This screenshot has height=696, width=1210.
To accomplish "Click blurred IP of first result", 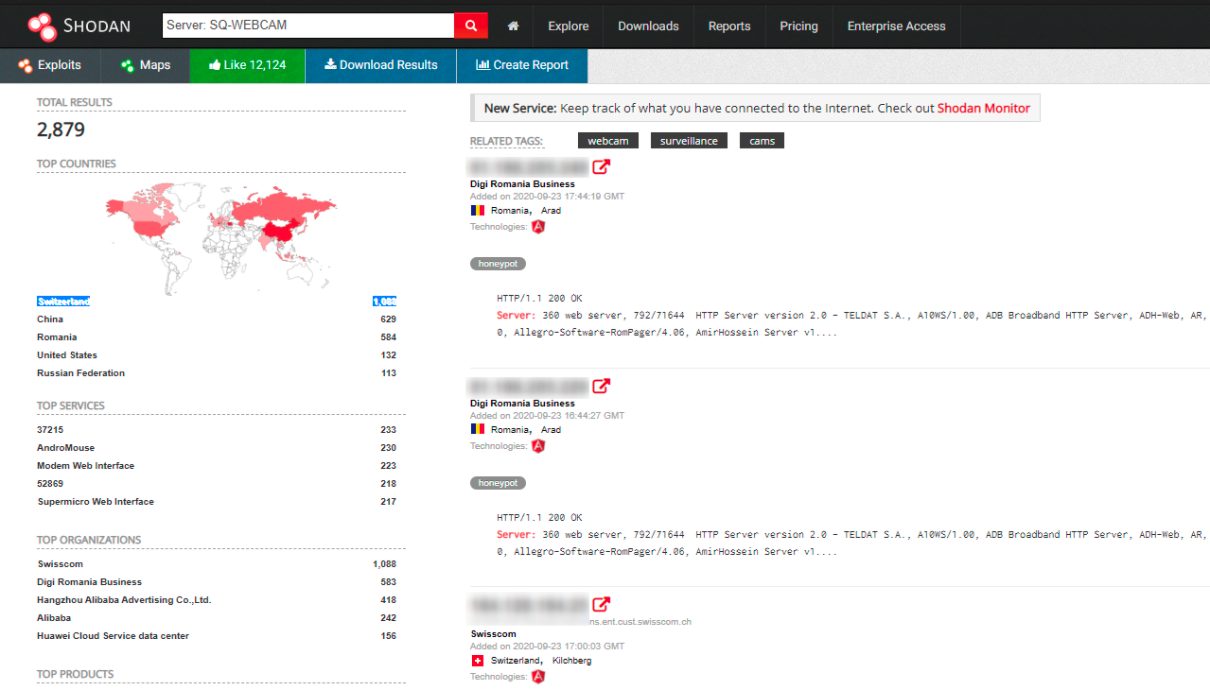I will [x=529, y=167].
